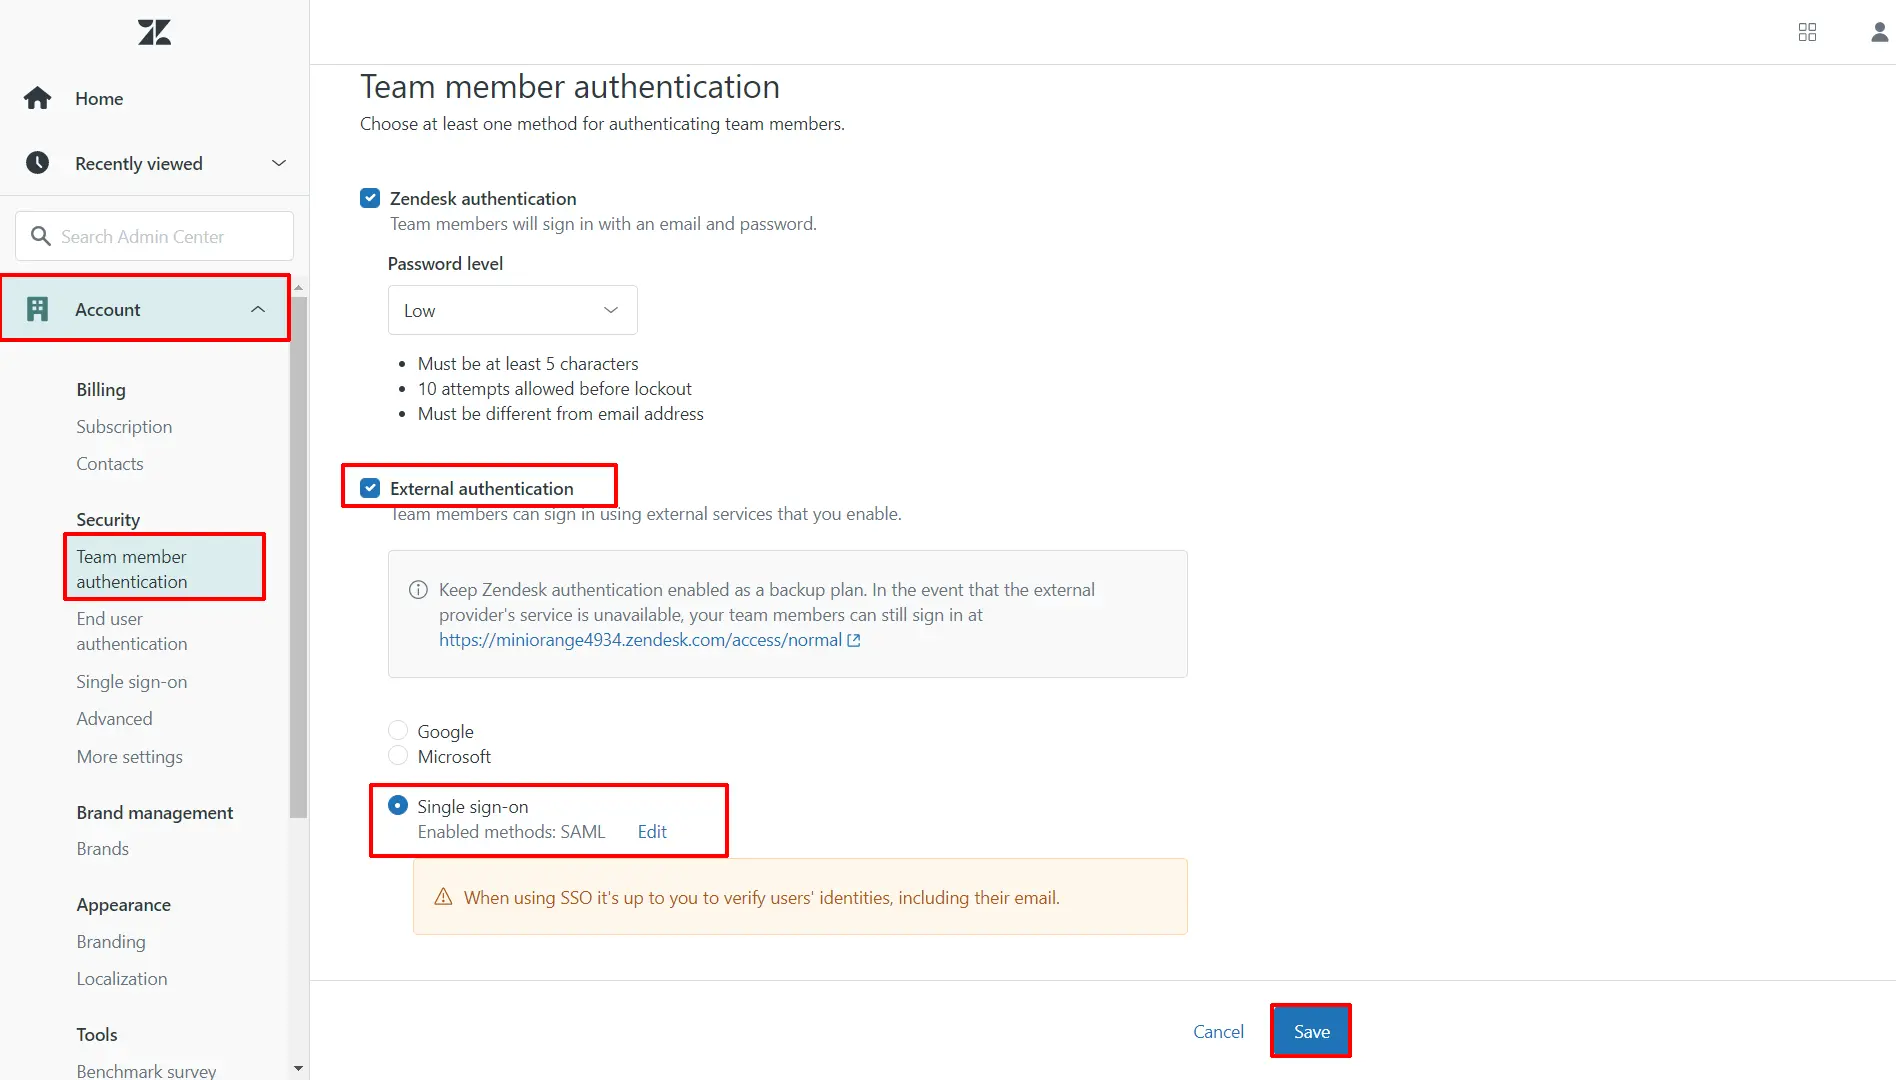
Task: Open the Password level dropdown
Action: click(512, 310)
